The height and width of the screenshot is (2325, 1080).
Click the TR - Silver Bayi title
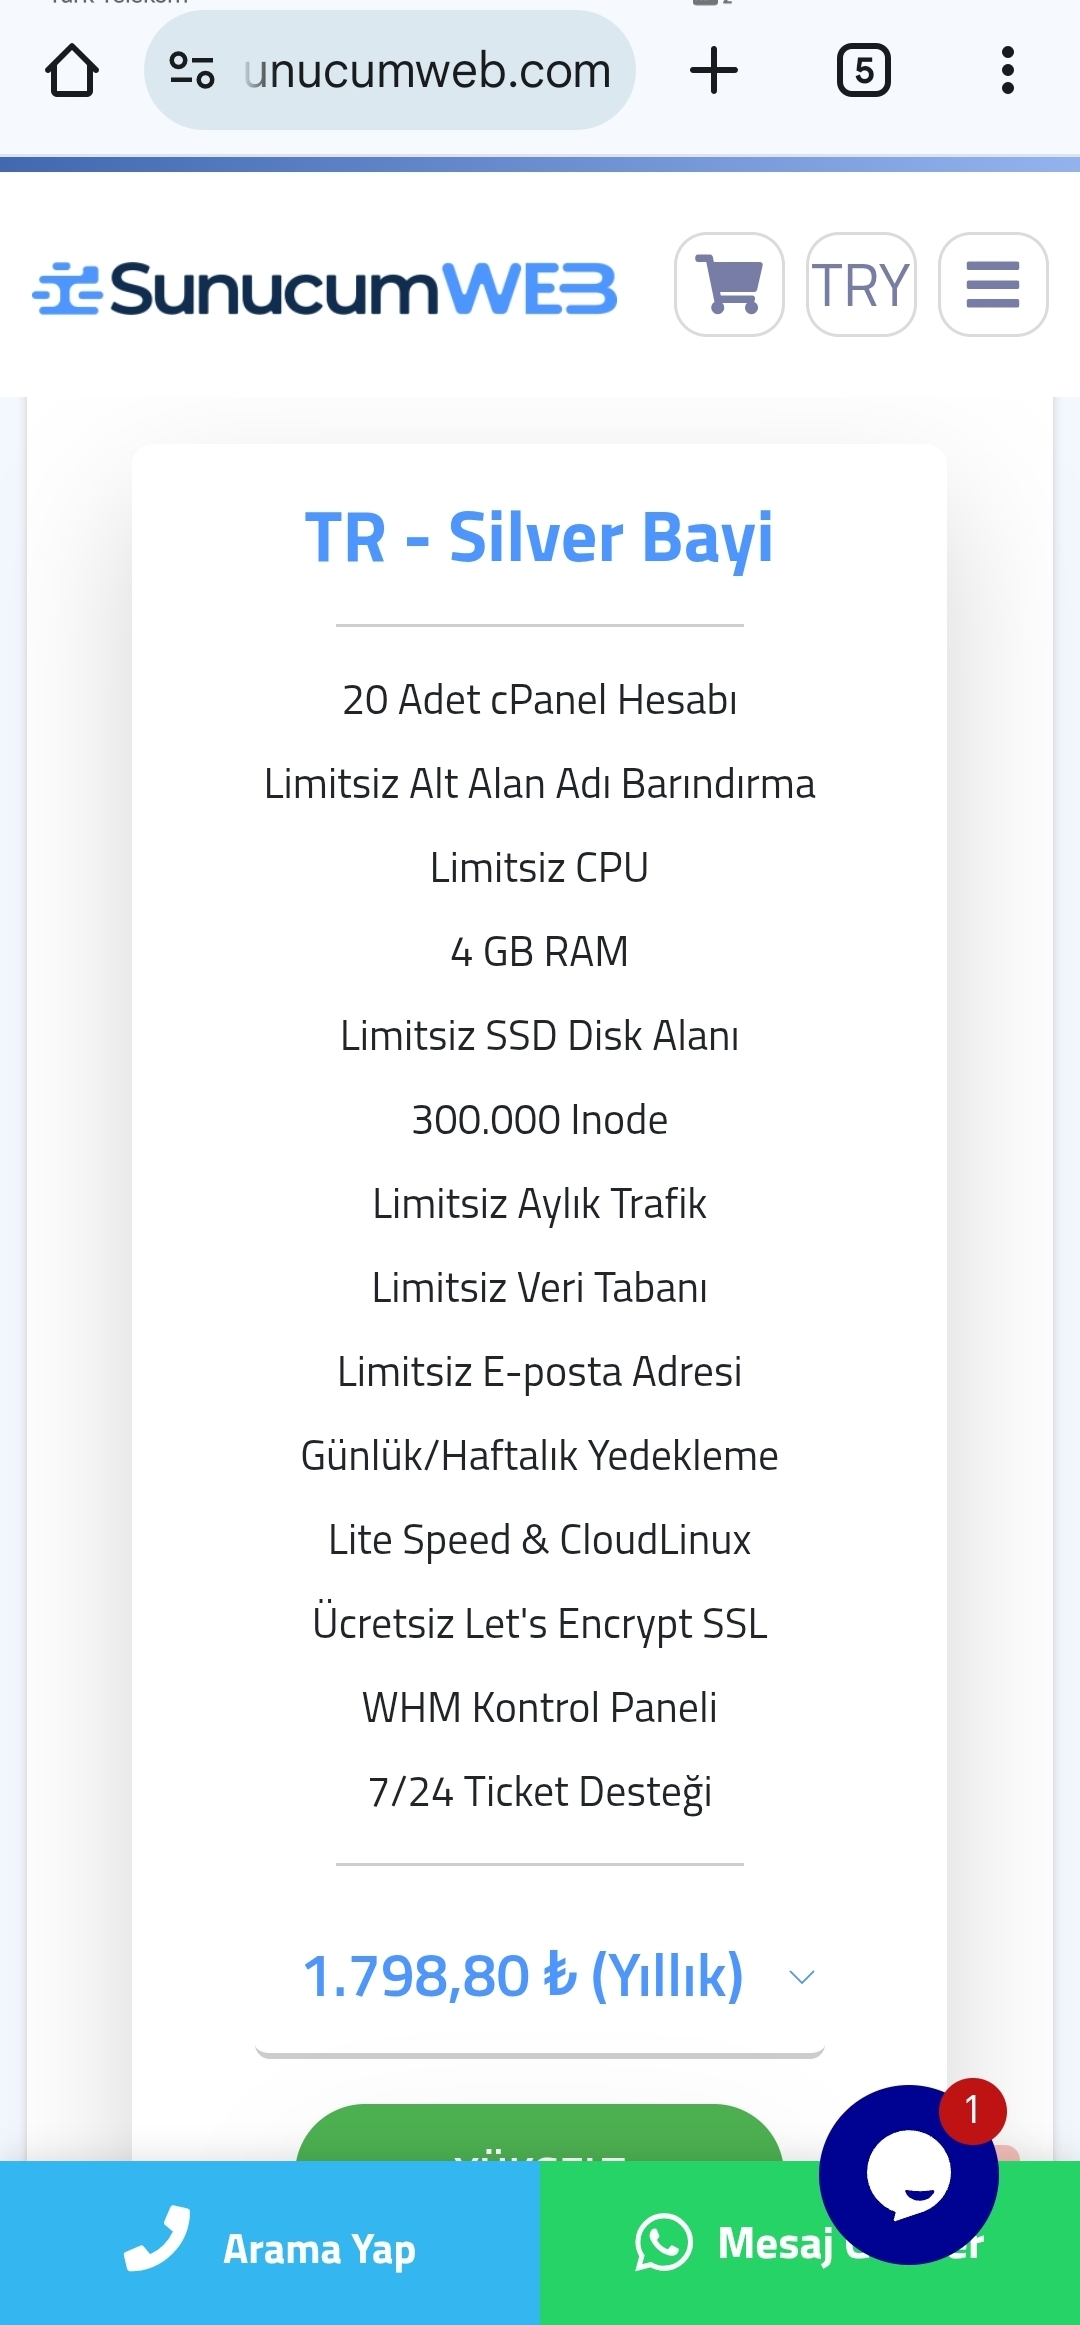coord(539,538)
